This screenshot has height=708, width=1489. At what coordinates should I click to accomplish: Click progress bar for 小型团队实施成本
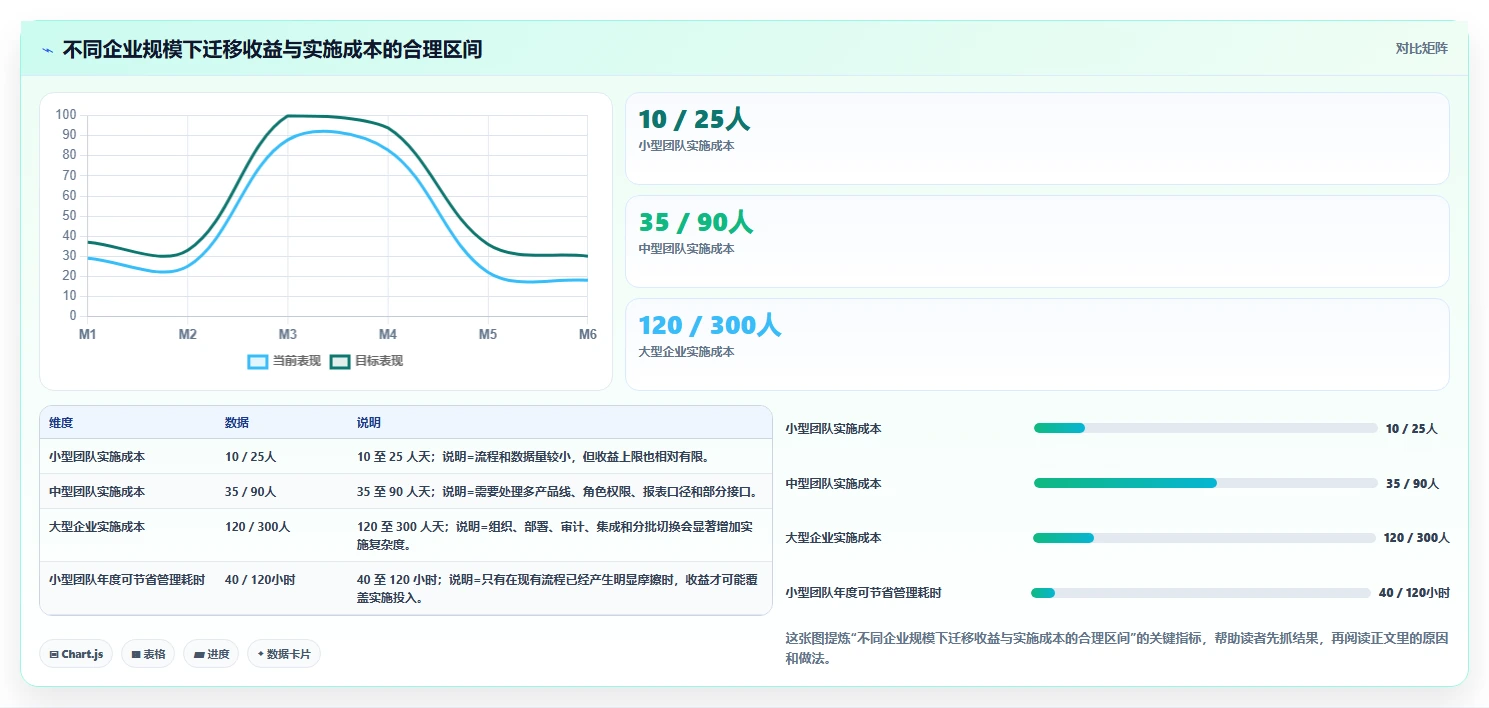(1205, 428)
